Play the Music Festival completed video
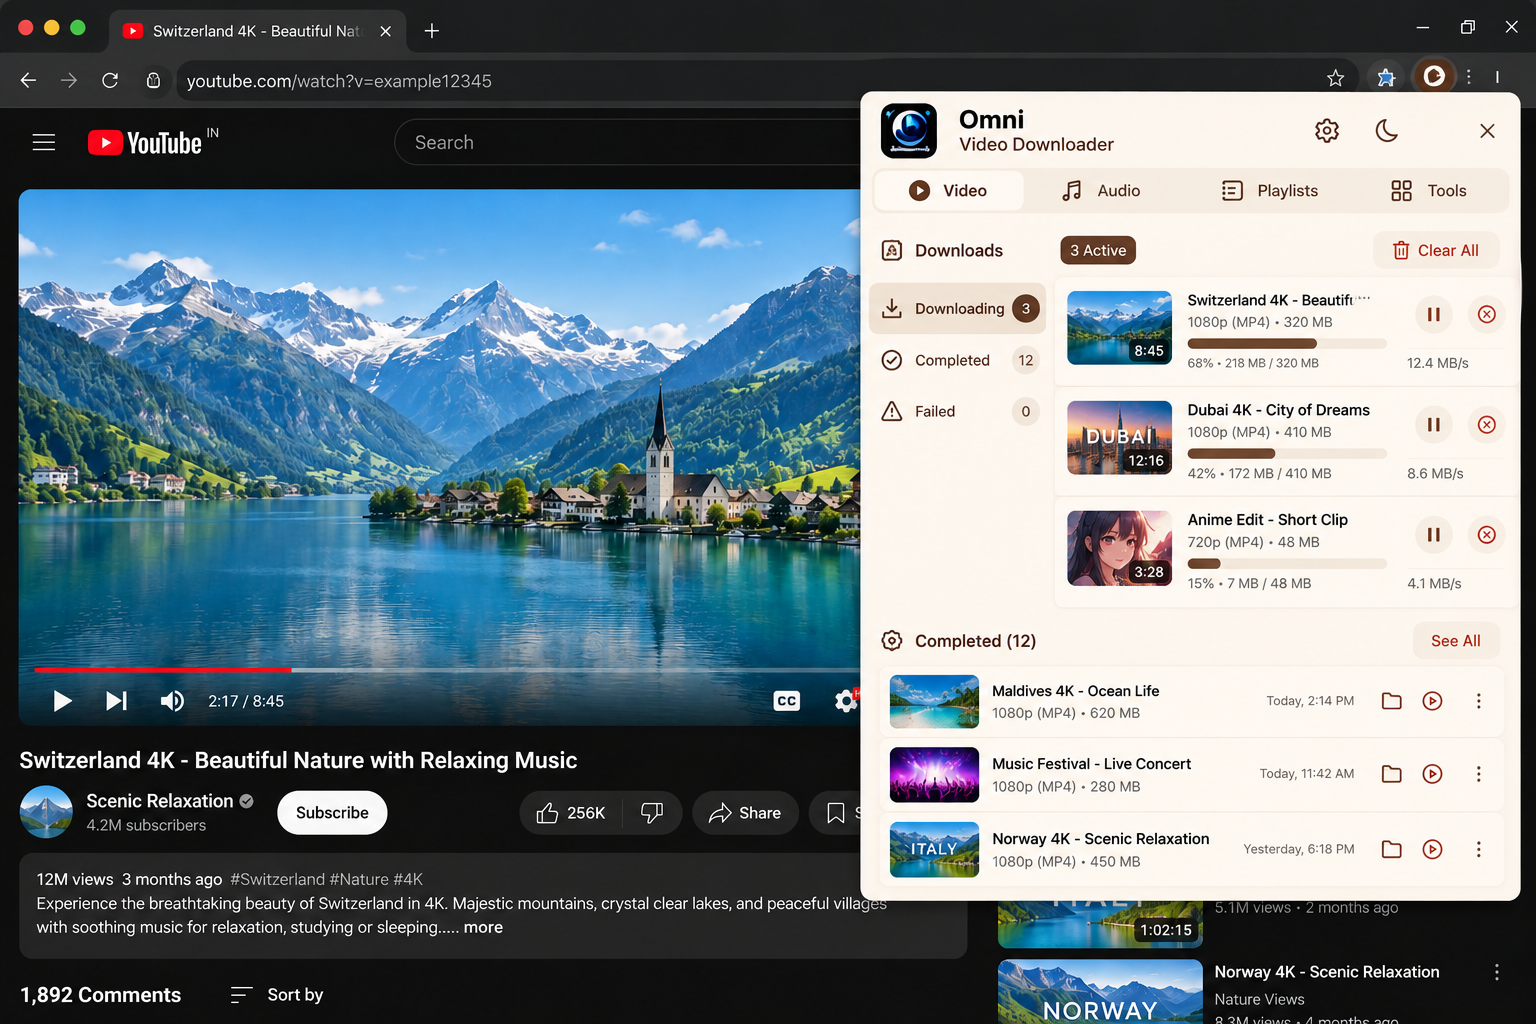This screenshot has width=1536, height=1024. coord(1432,774)
